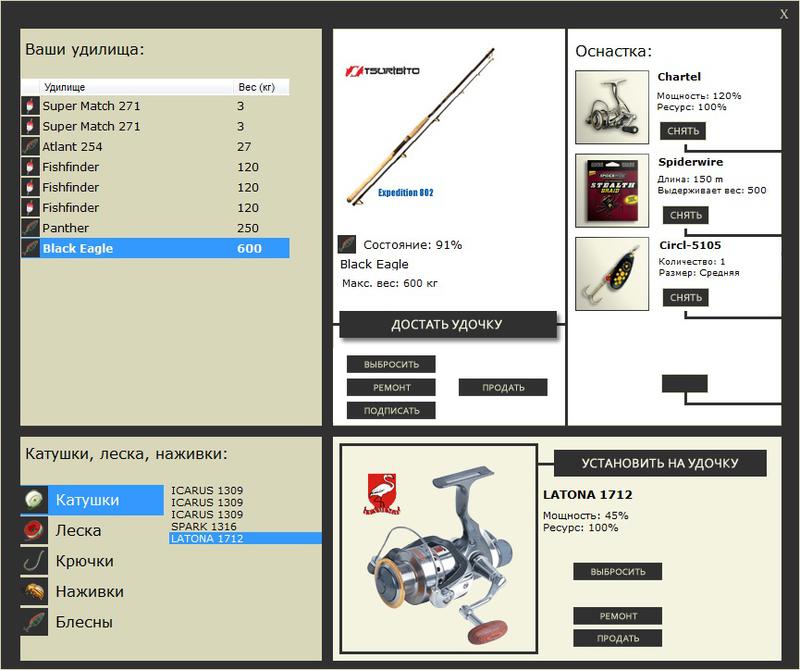This screenshot has width=800, height=670.
Task: Click УСТАНОВИТЬ НА УДОЧКУ button
Action: tap(660, 463)
